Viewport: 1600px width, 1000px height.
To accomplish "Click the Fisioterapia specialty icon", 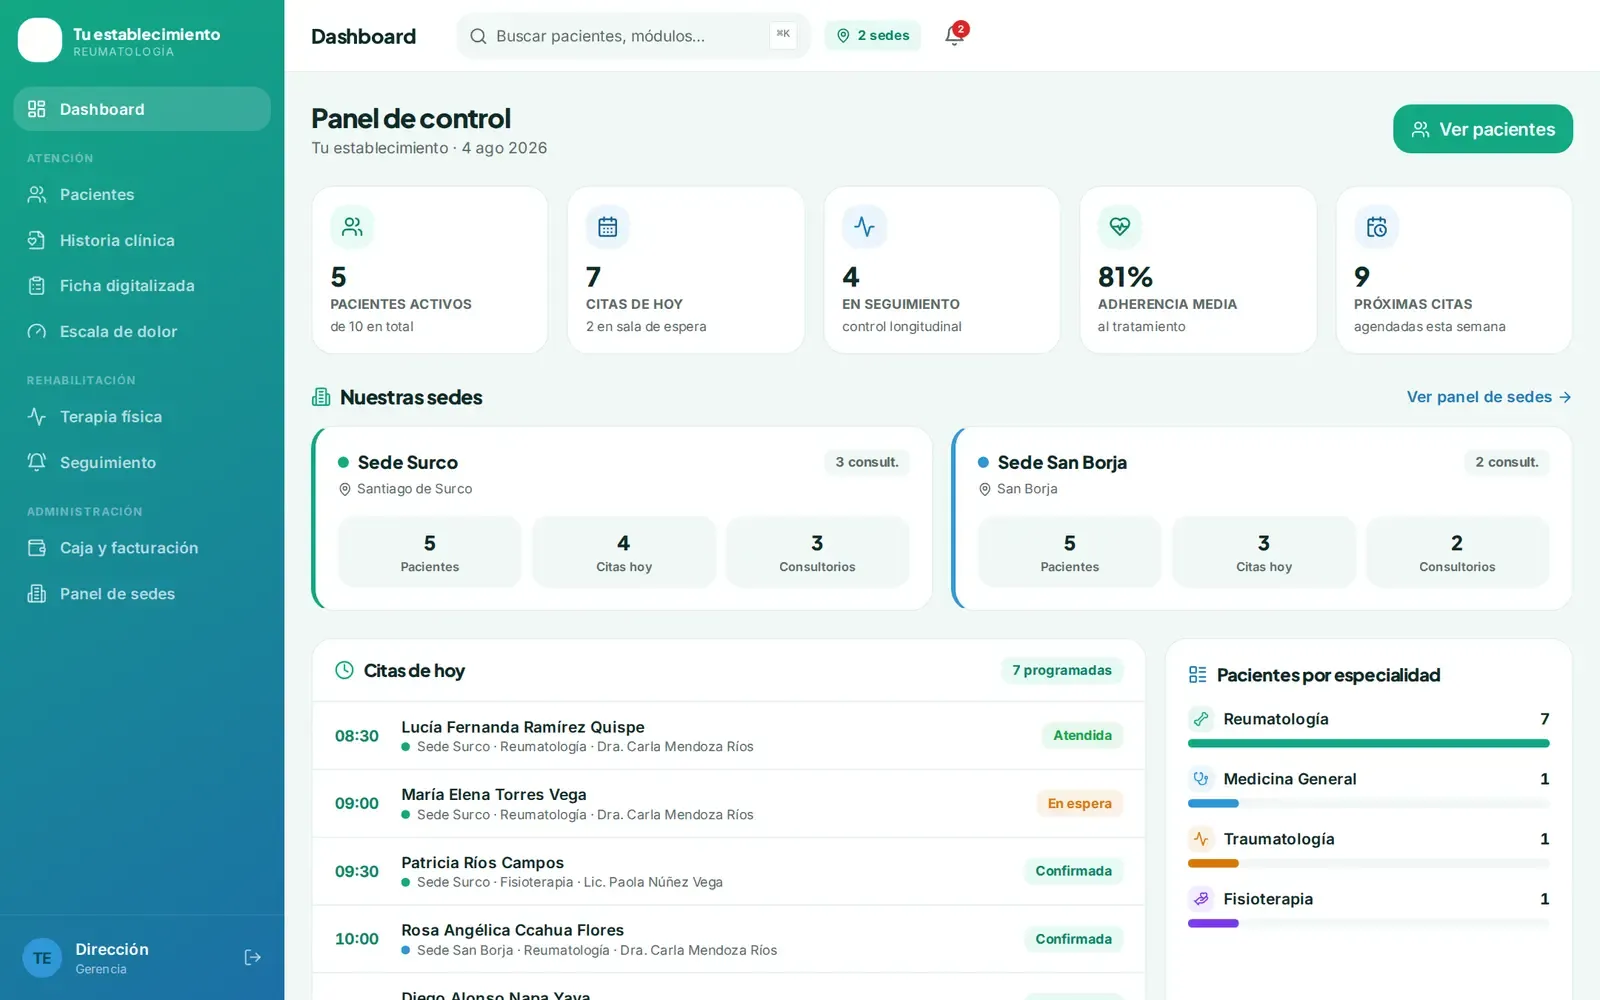I will coord(1201,899).
